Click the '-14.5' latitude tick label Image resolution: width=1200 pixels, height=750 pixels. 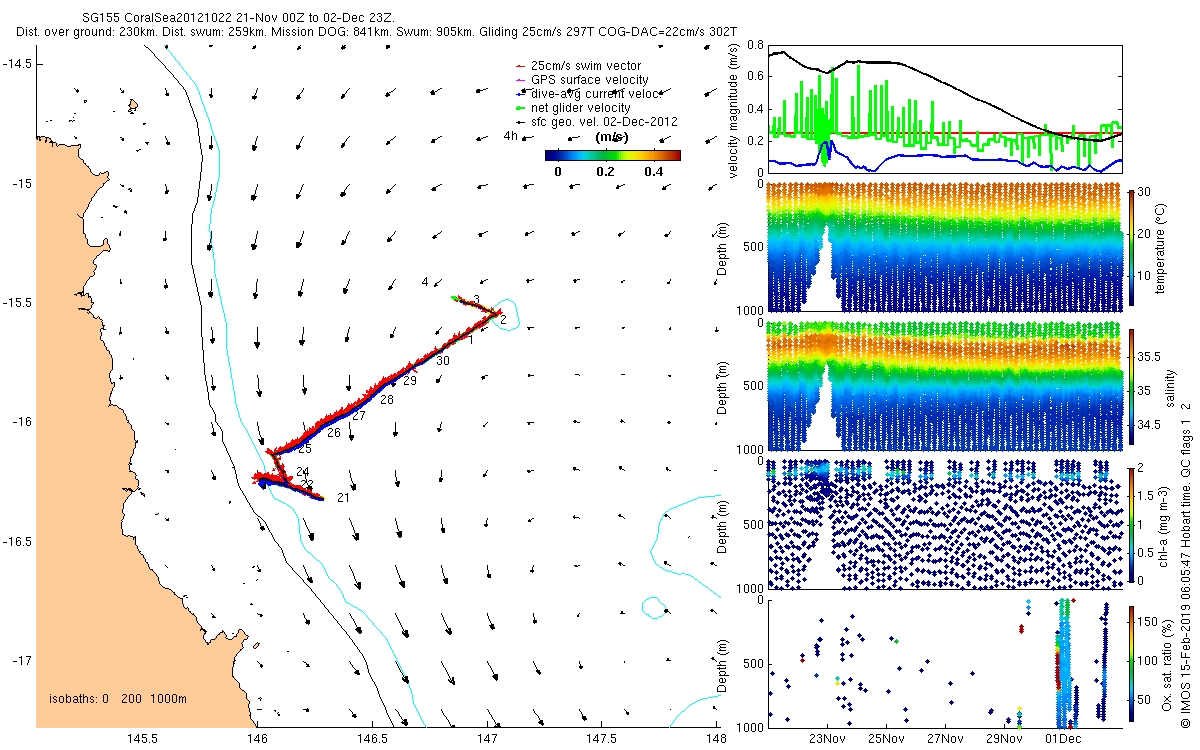tap(17, 64)
